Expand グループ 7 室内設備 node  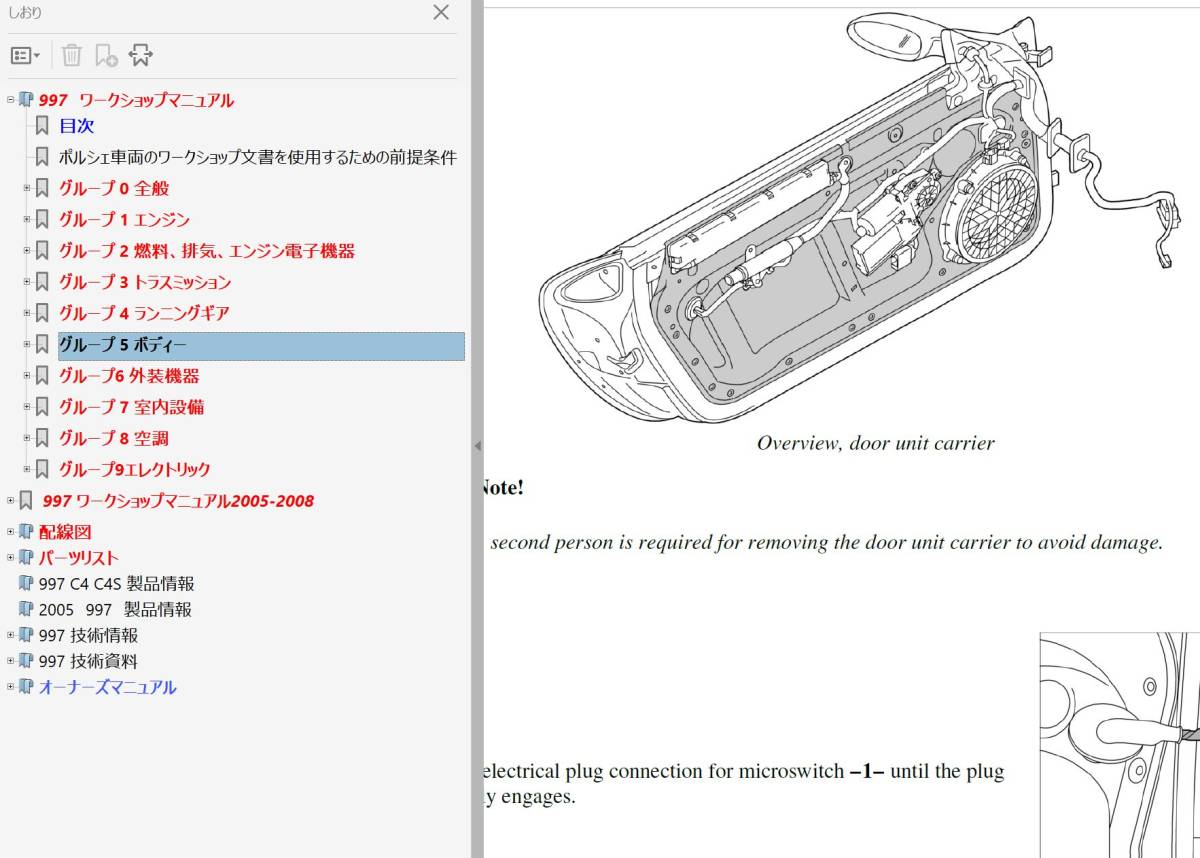[27, 407]
